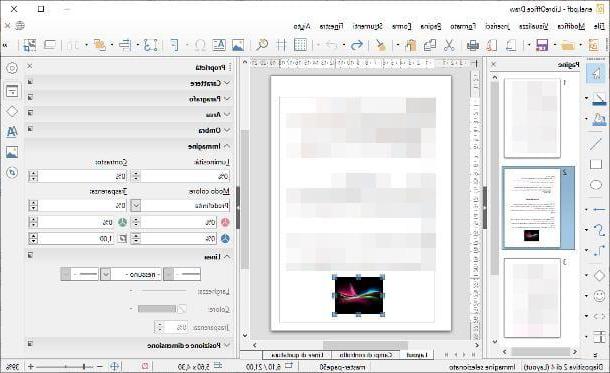Open the Strumenti menu
Viewport: 610px width, 373px height.
coord(368,26)
